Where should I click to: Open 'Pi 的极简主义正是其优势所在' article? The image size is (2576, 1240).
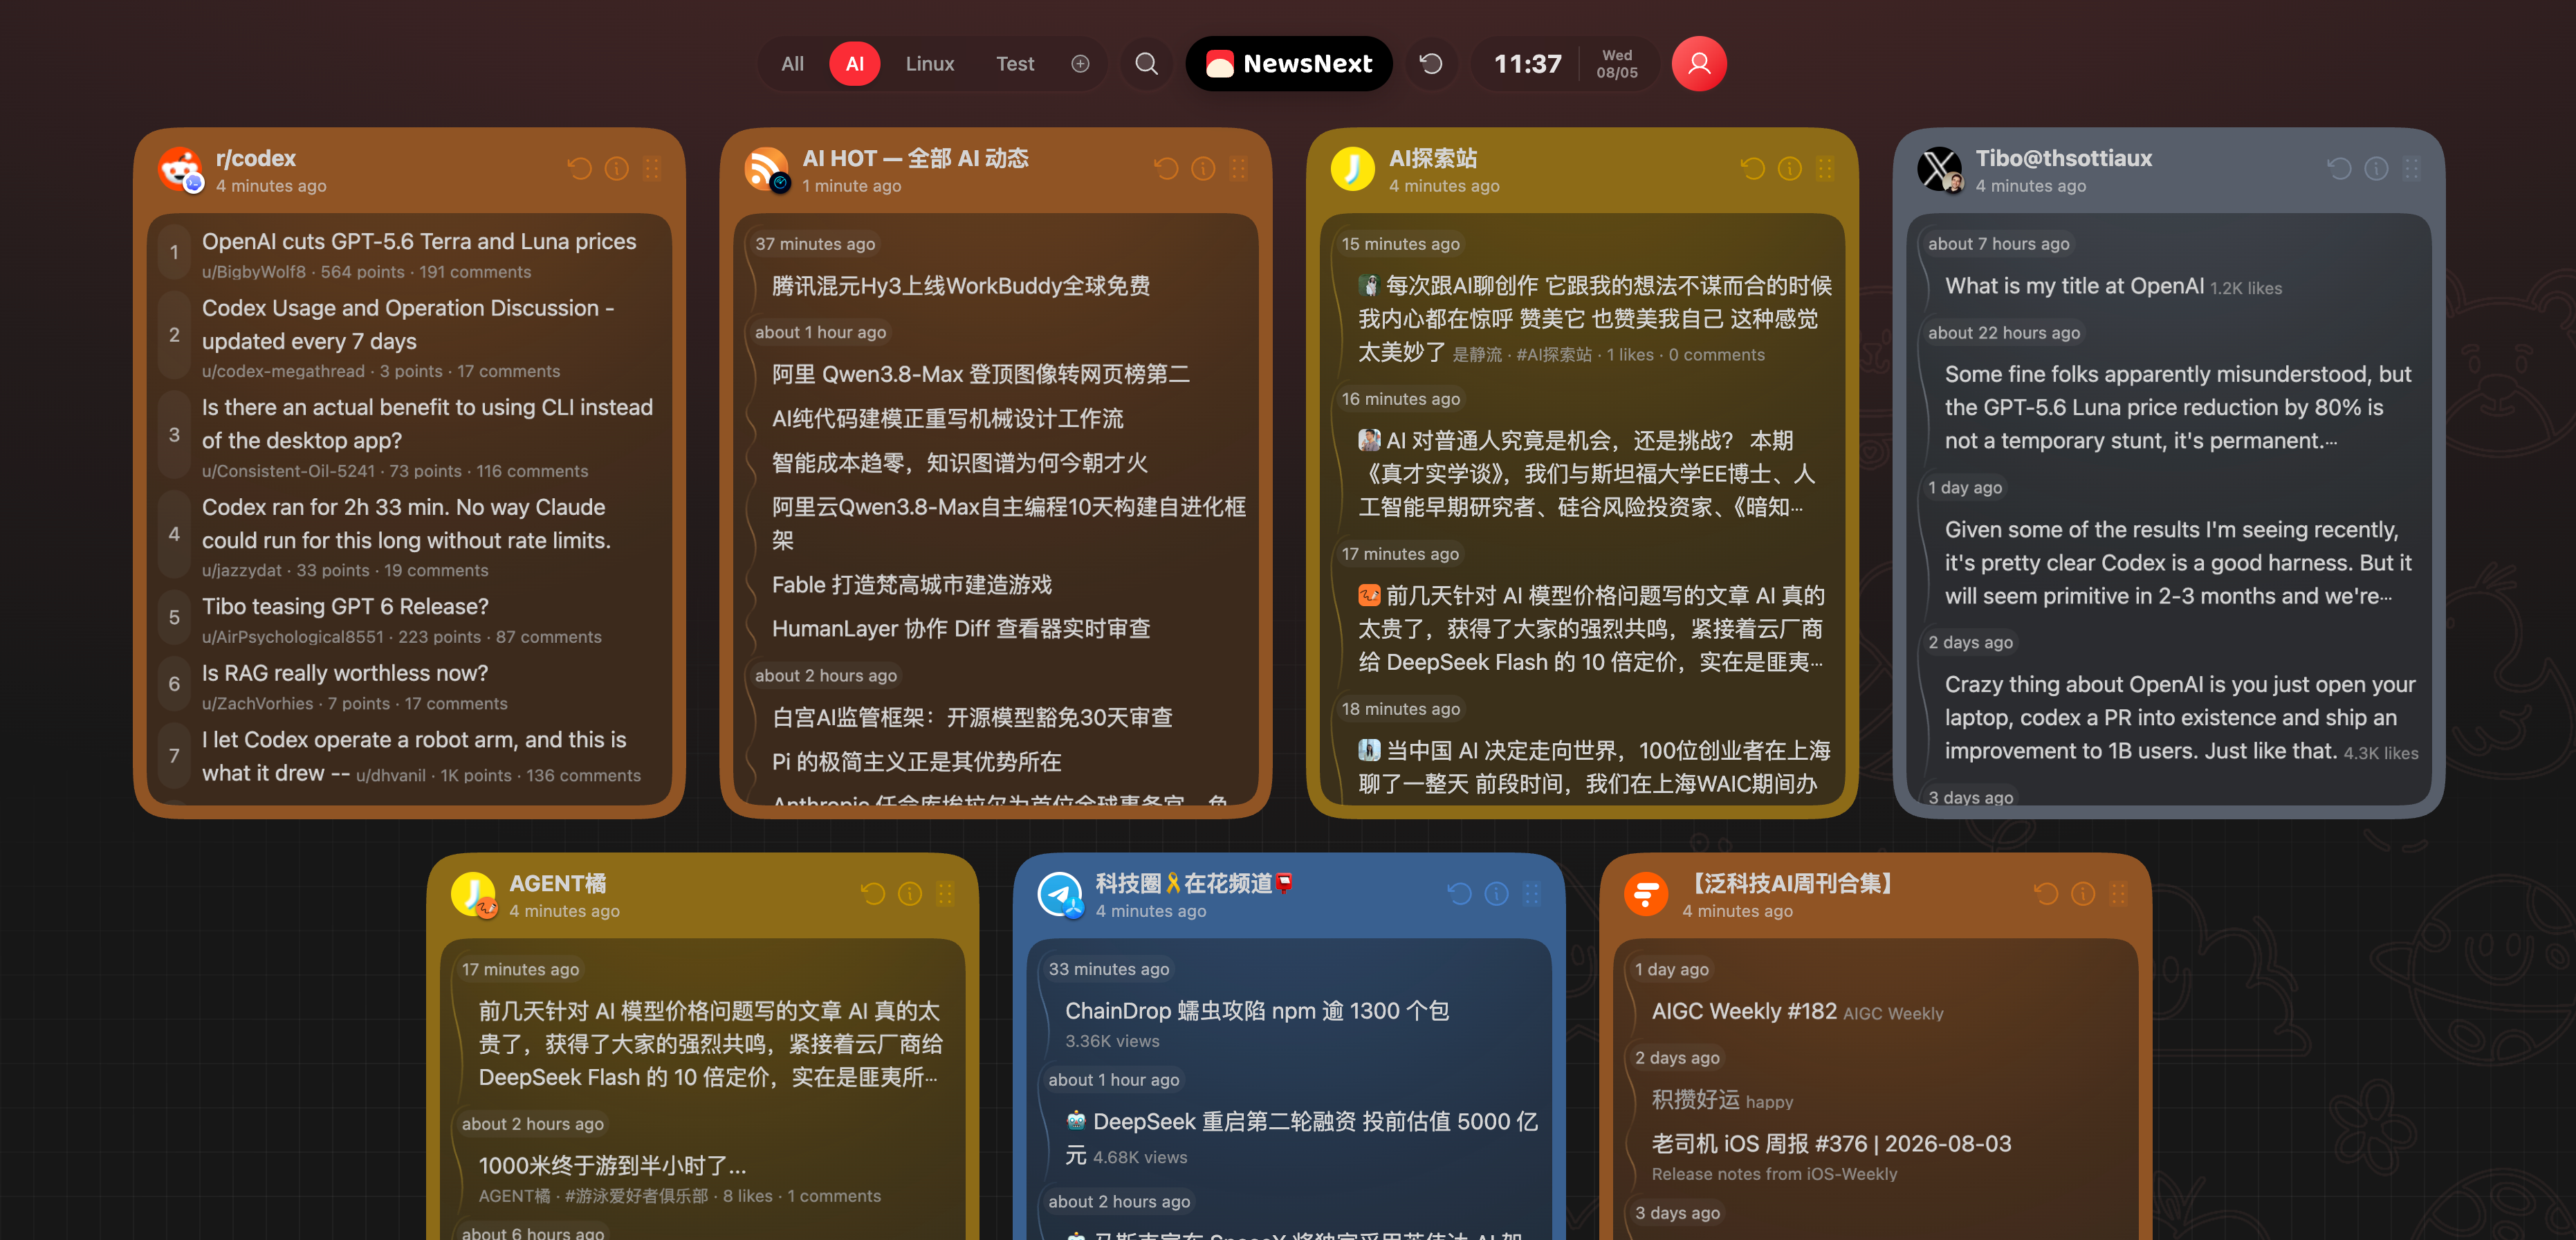(x=916, y=763)
